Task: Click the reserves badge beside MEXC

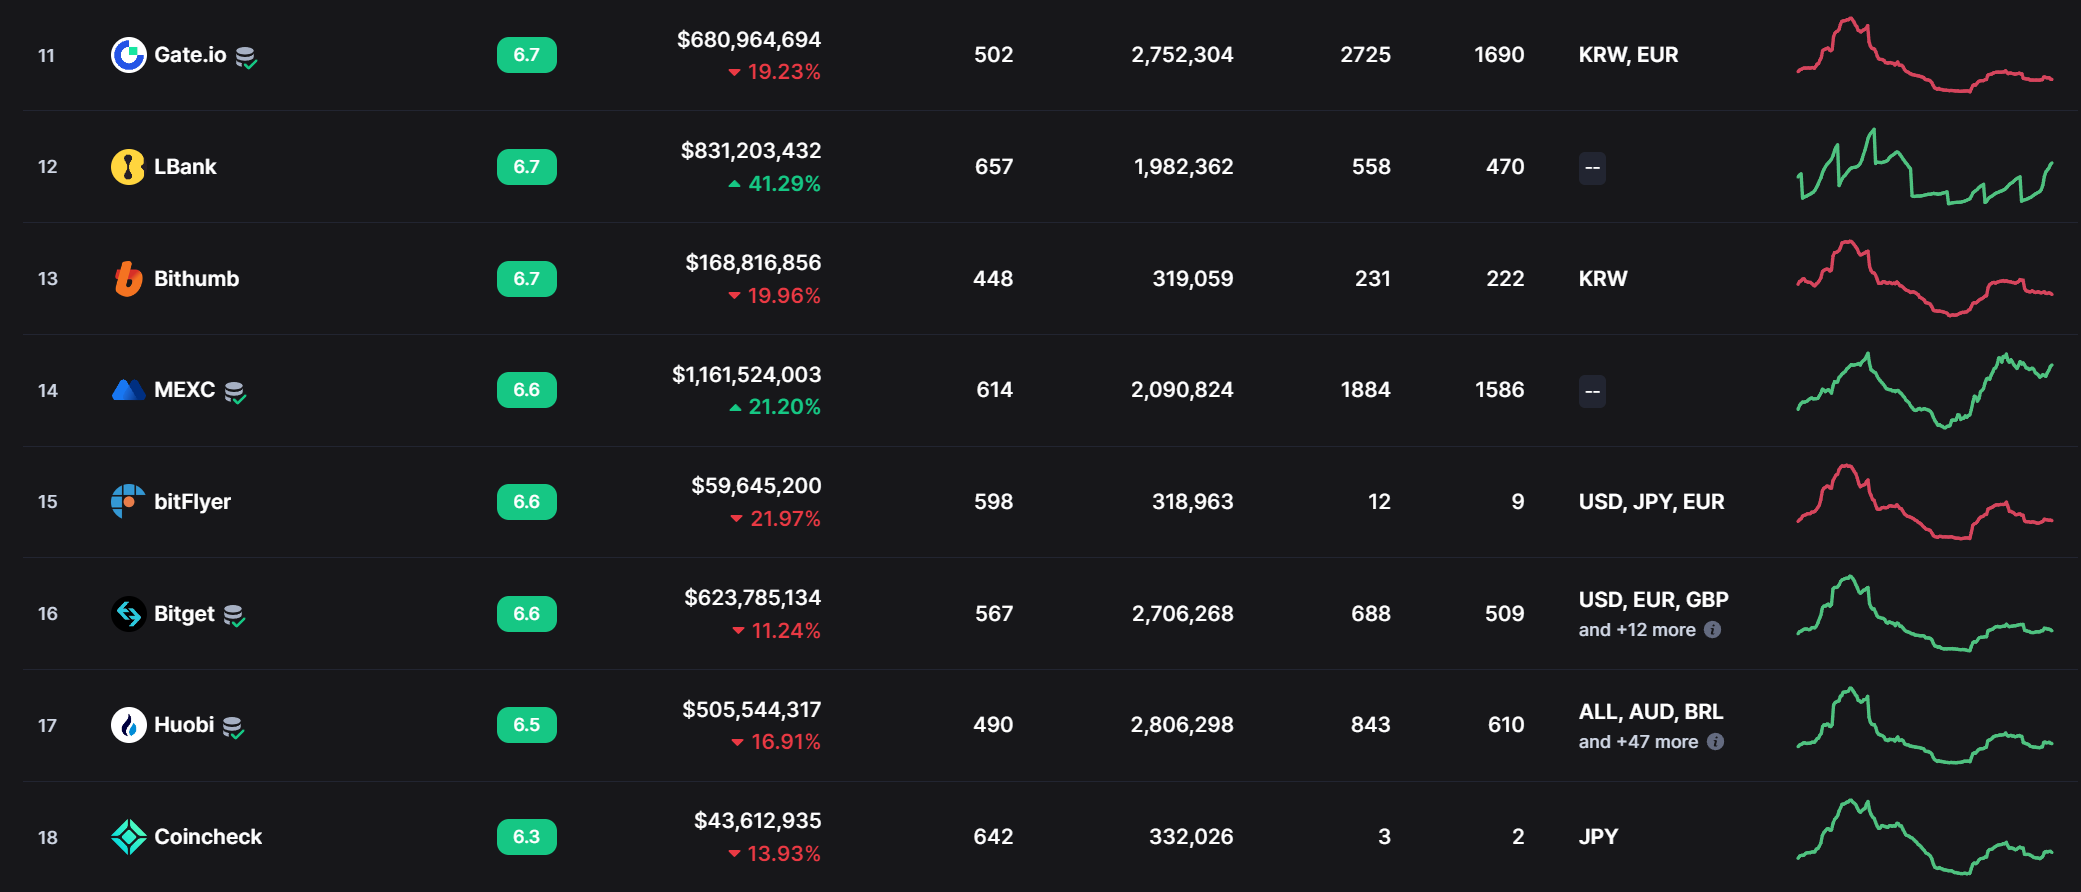Action: pyautogui.click(x=235, y=392)
